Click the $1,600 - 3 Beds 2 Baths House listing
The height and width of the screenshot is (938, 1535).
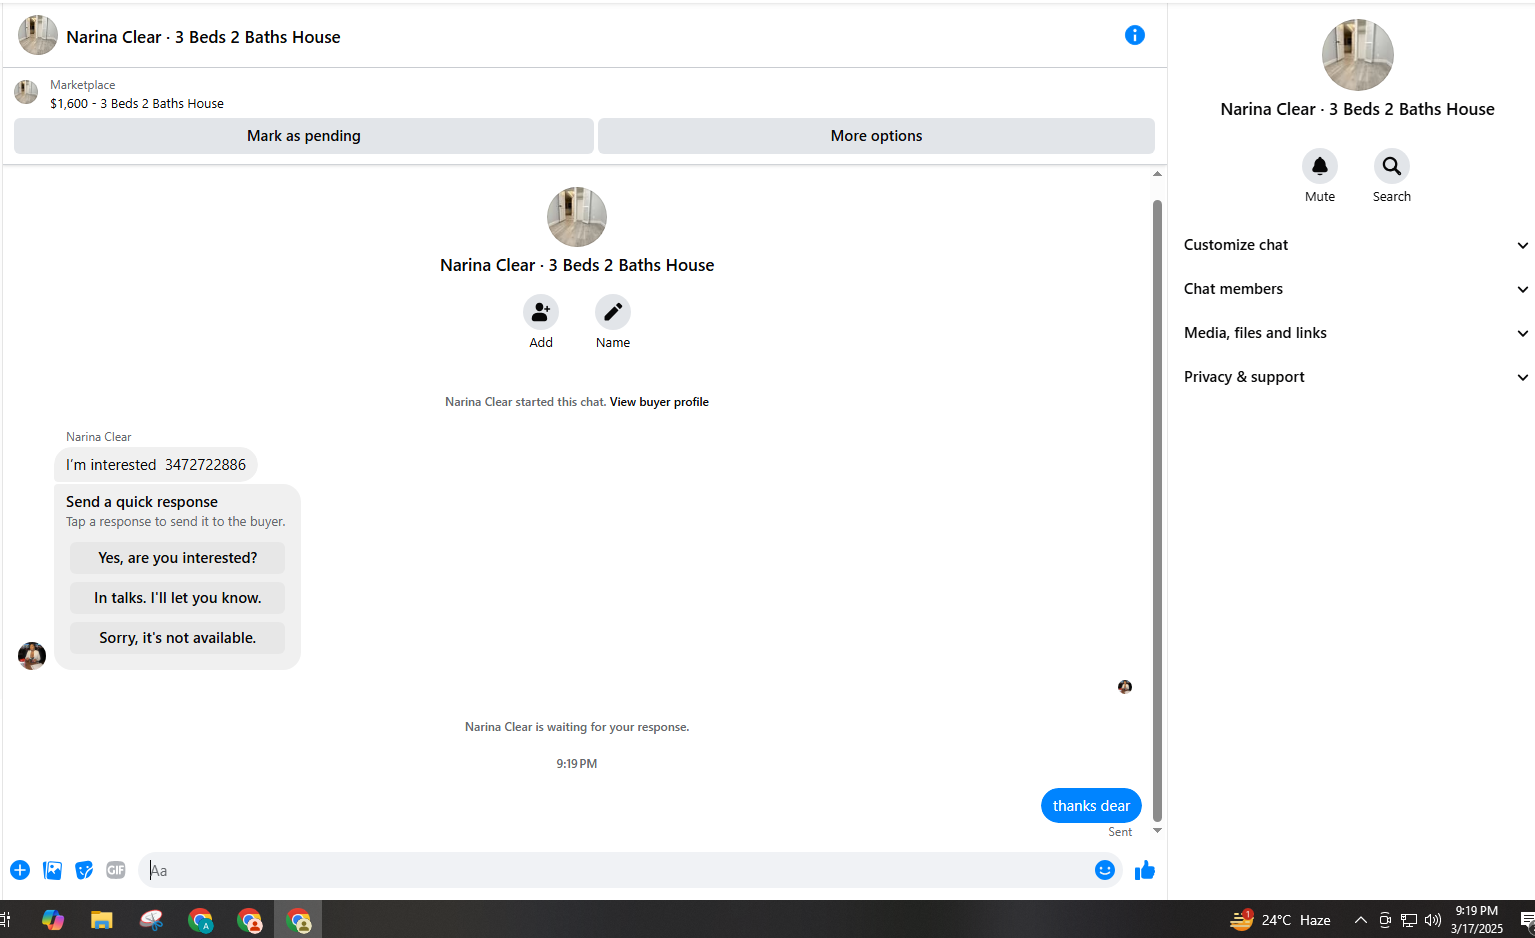[x=137, y=103]
